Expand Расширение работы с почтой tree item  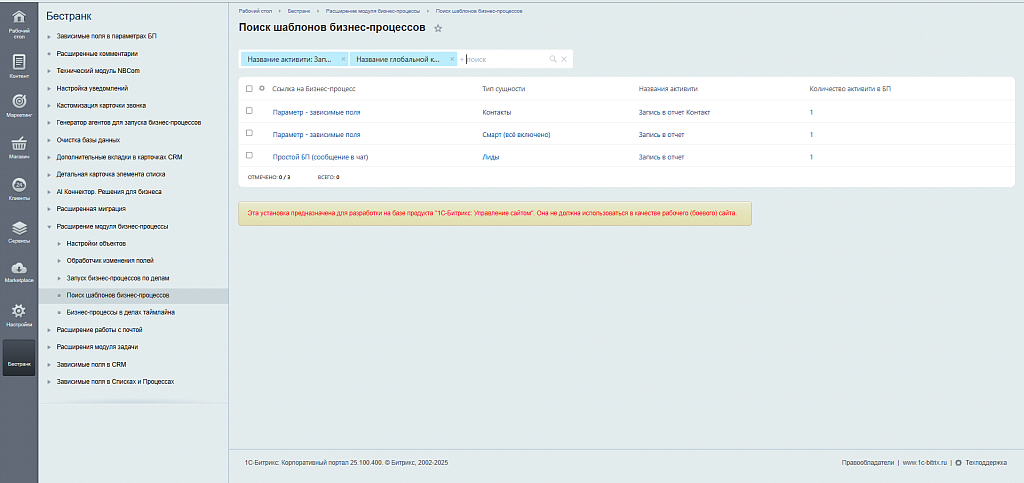click(49, 329)
